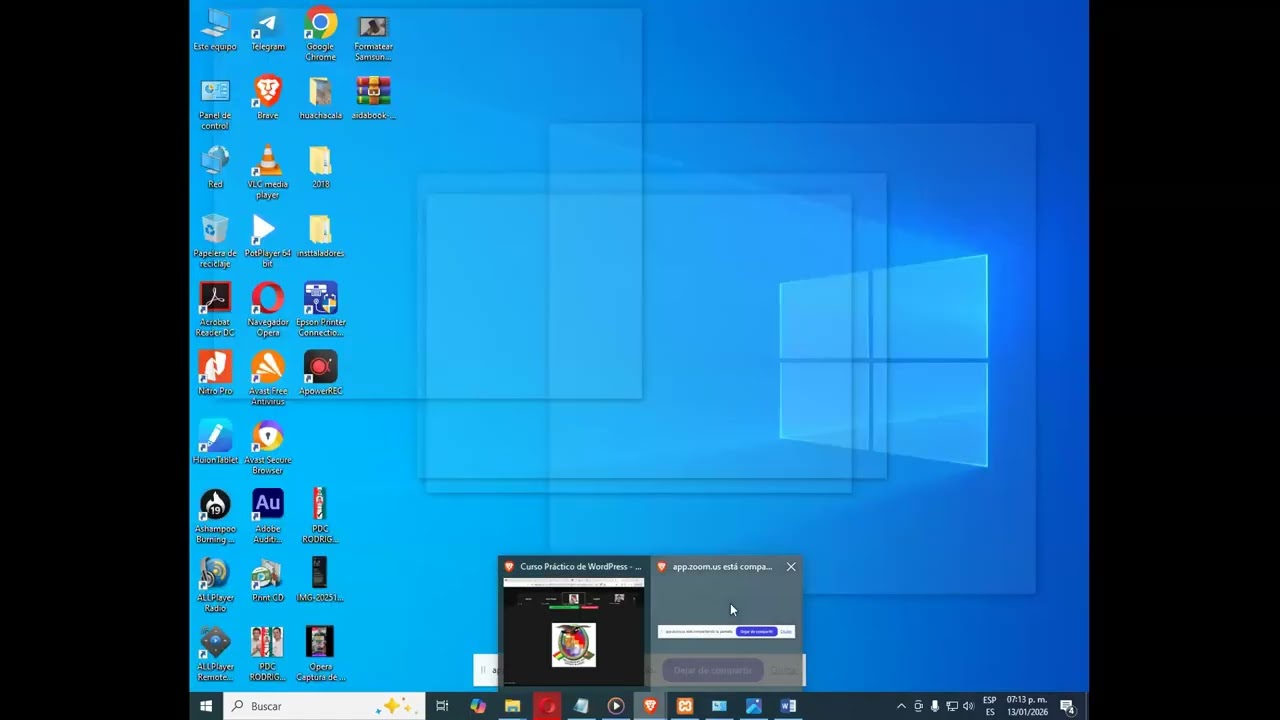
Task: Open the aidabook WinRAR archive
Action: (x=373, y=99)
